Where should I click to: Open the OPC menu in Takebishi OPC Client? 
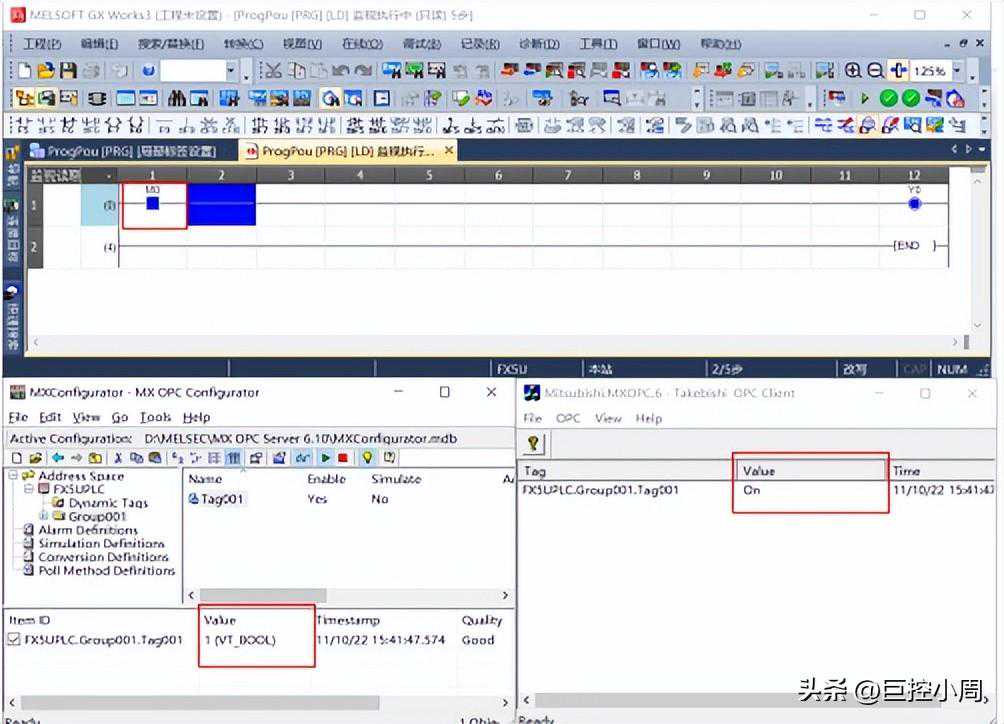coord(568,418)
